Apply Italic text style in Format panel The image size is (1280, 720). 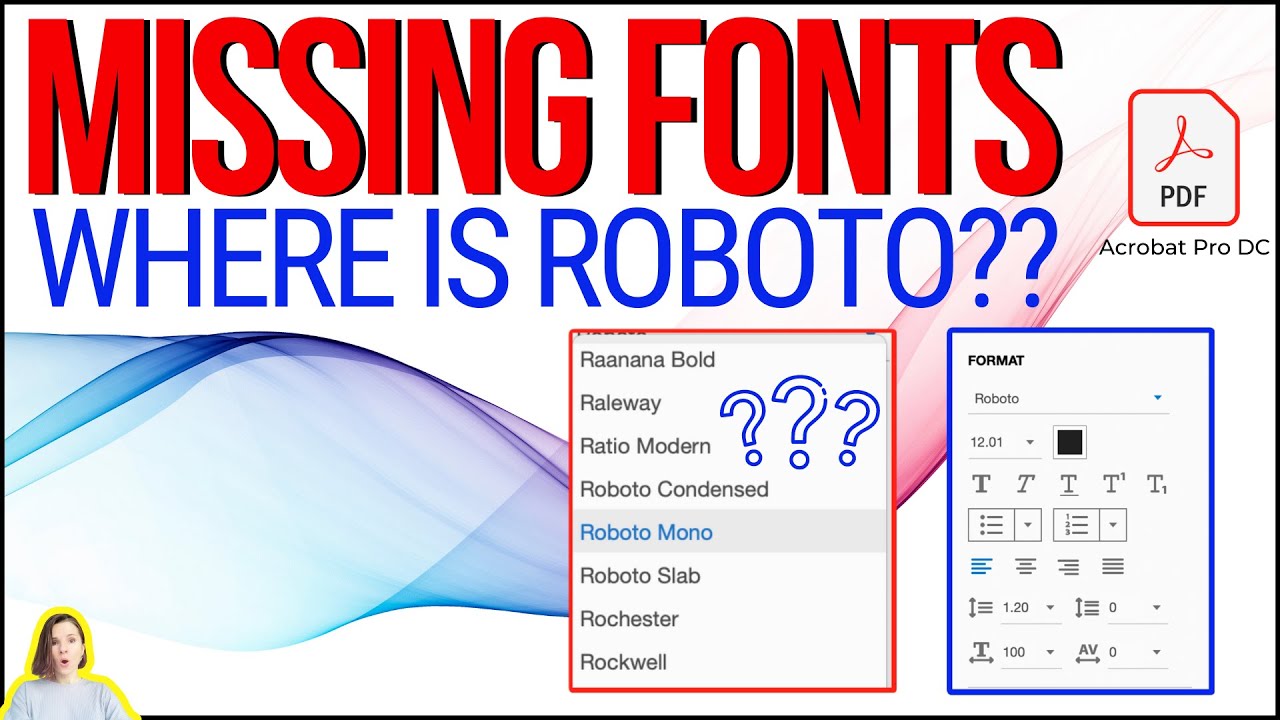tap(1025, 485)
